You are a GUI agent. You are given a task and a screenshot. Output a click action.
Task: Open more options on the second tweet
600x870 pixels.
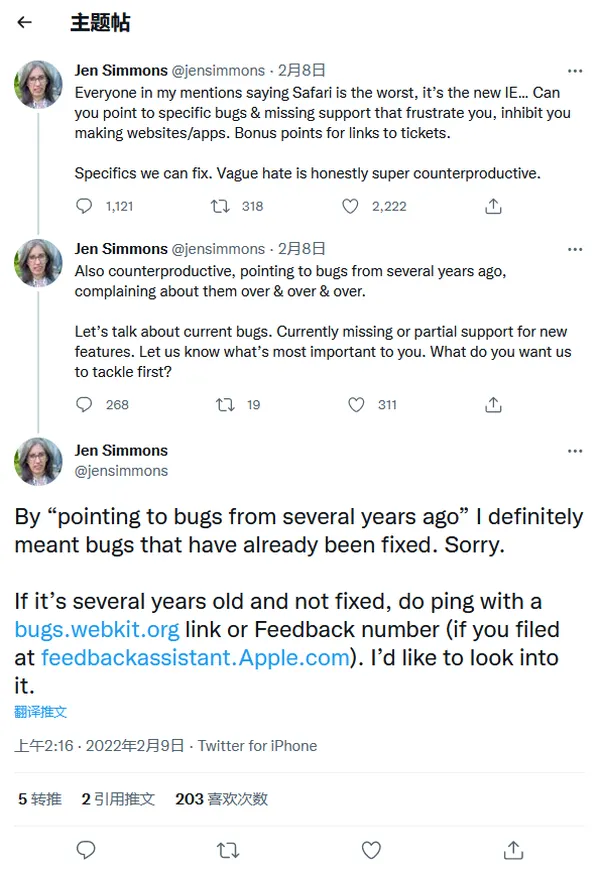click(x=575, y=249)
